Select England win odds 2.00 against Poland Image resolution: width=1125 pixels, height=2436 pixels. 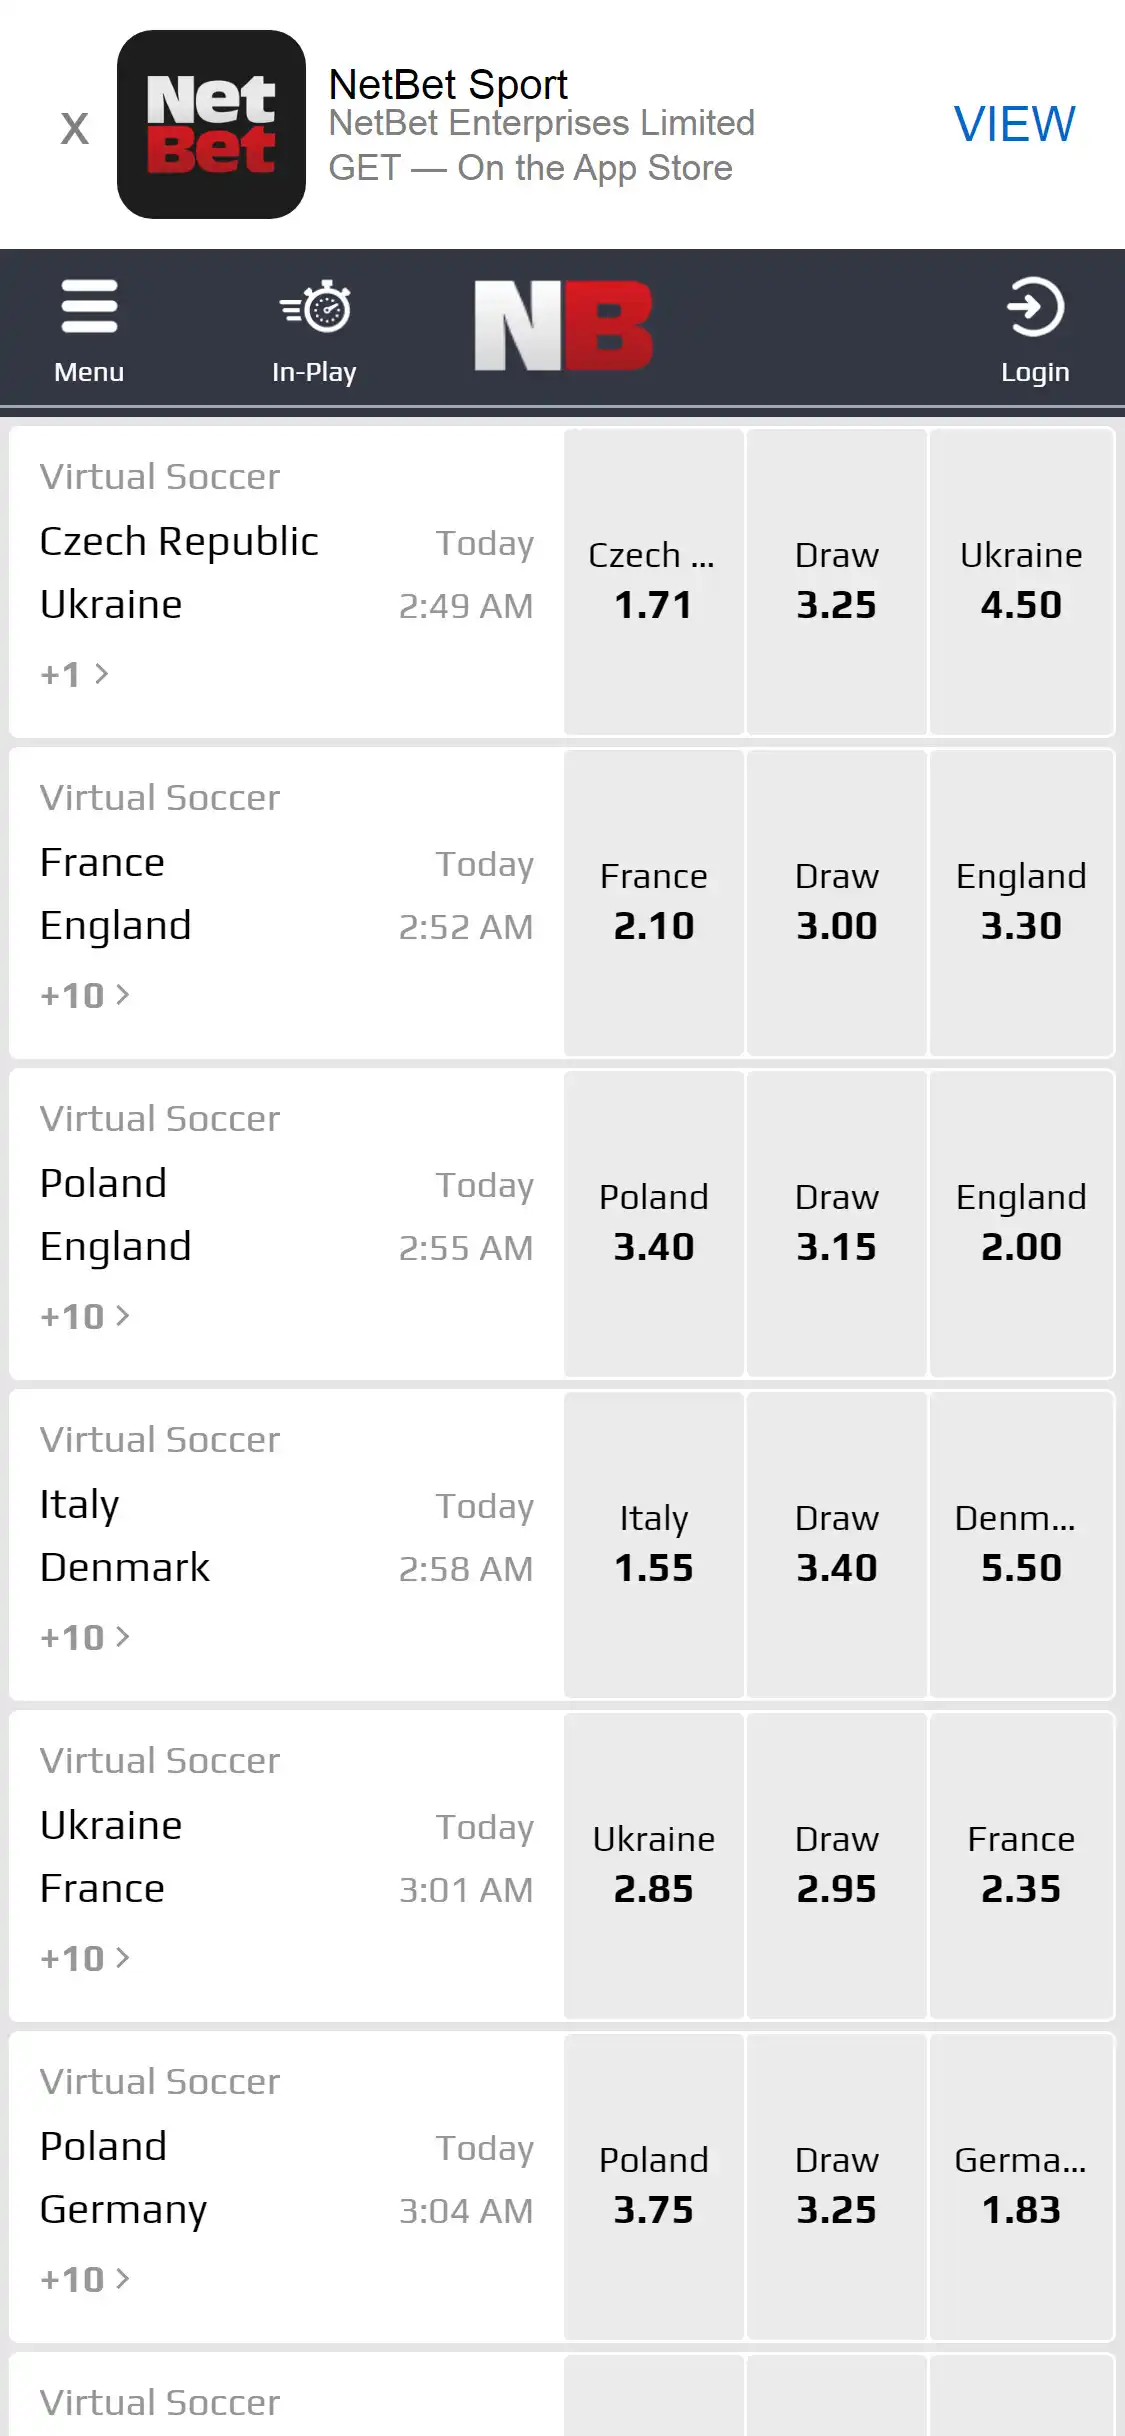coord(1021,1224)
